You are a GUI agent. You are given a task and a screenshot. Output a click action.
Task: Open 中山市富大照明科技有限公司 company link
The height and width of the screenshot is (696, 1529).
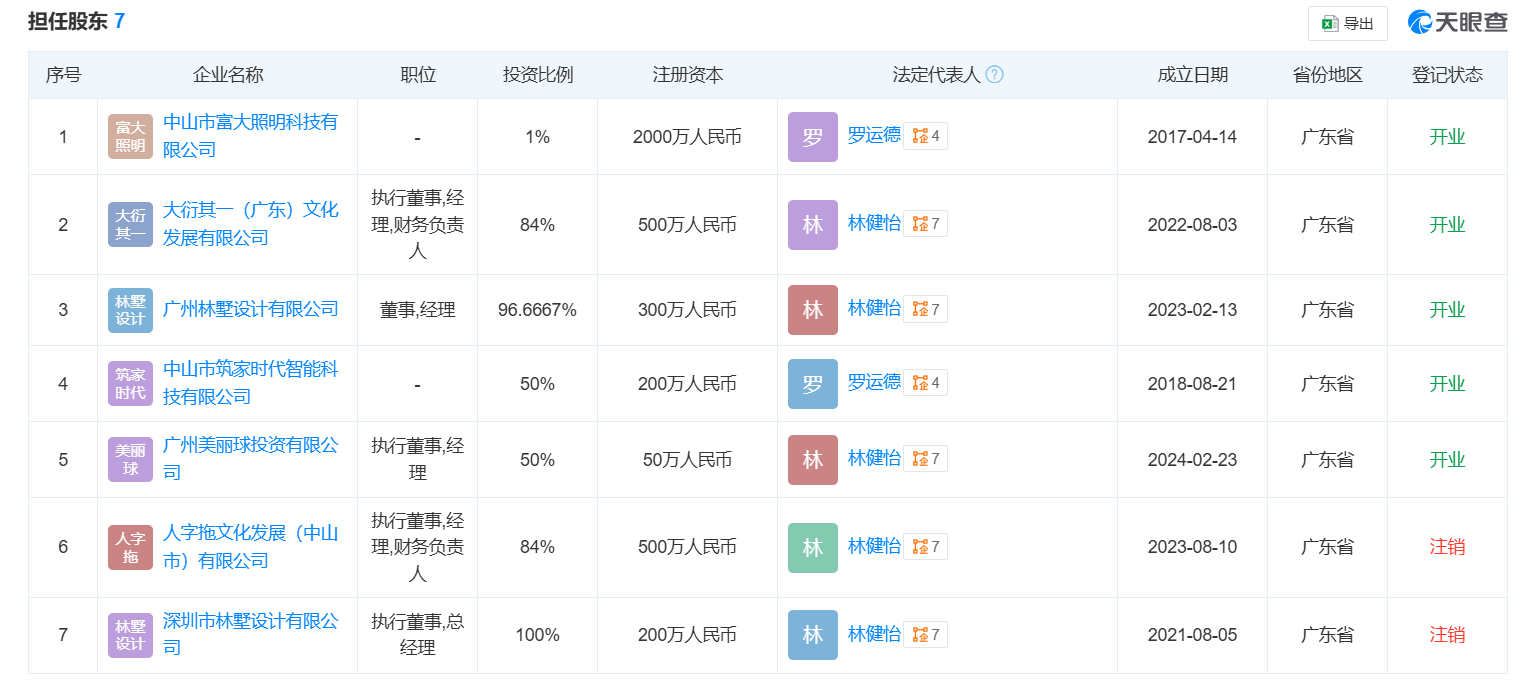250,136
